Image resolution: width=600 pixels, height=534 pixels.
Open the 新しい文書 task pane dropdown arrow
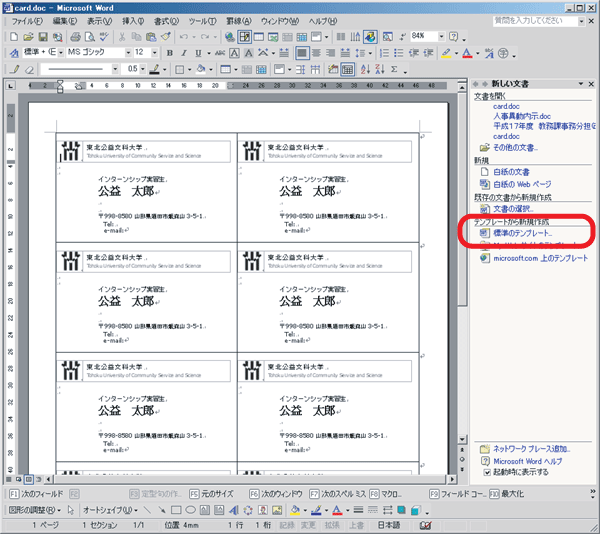[x=580, y=84]
